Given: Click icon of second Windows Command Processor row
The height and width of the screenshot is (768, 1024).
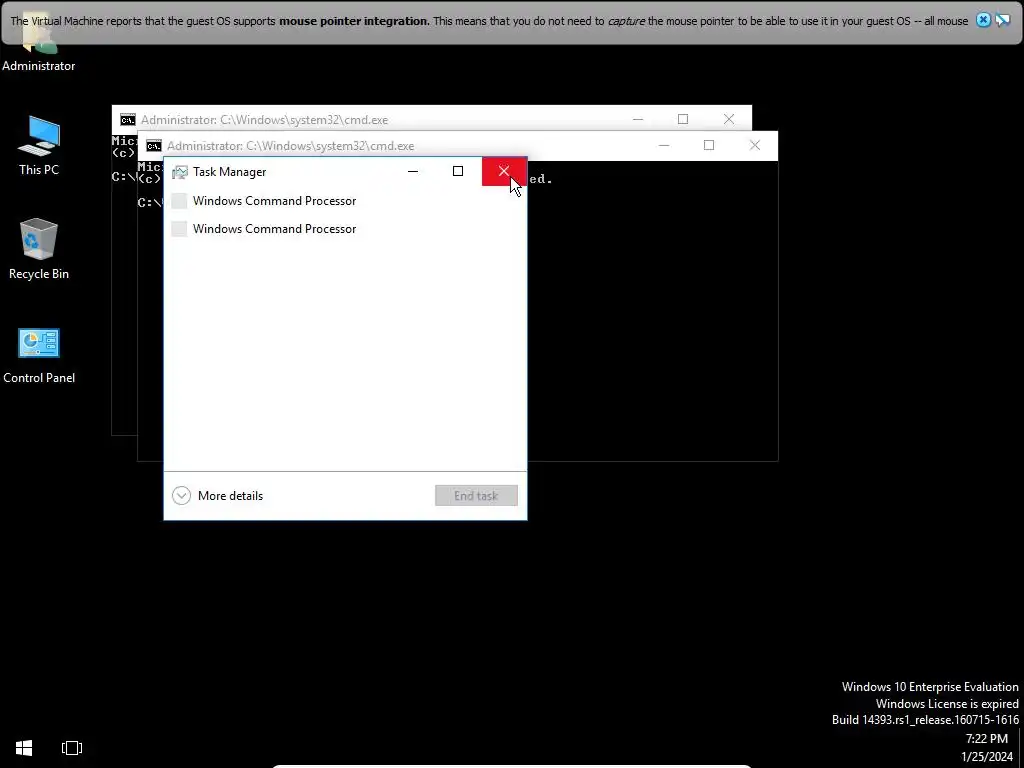Looking at the screenshot, I should 179,229.
